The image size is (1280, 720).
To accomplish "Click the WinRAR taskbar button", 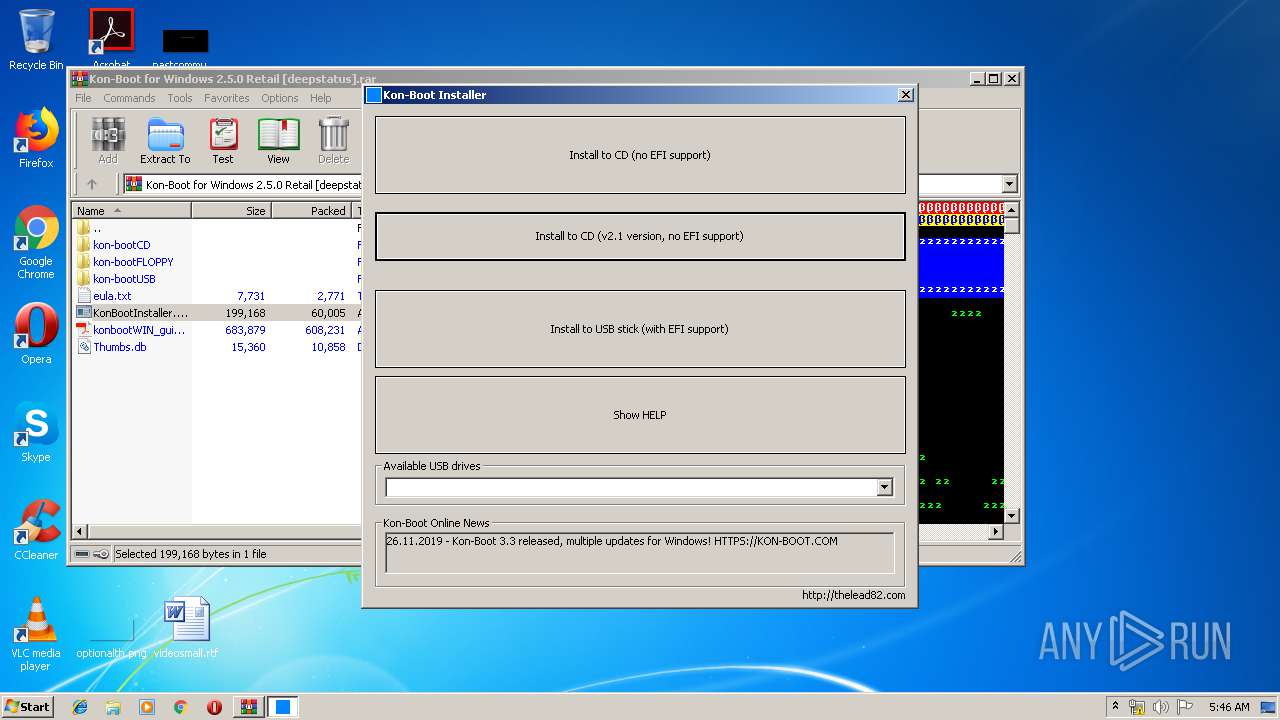I will (x=248, y=707).
